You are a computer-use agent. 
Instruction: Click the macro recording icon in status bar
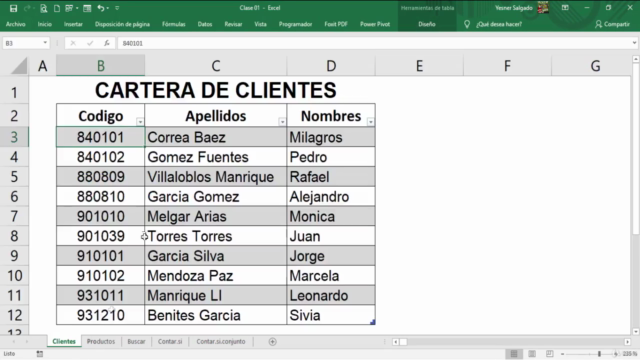click(40, 354)
